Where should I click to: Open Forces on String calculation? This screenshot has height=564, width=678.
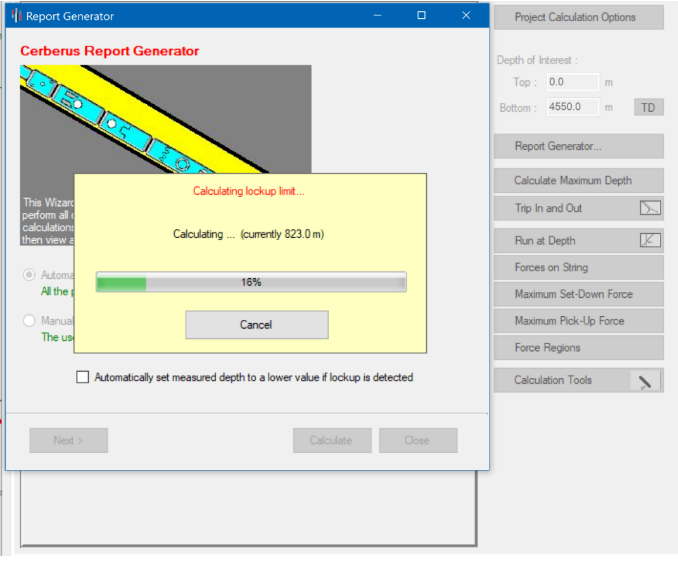[x=579, y=267]
